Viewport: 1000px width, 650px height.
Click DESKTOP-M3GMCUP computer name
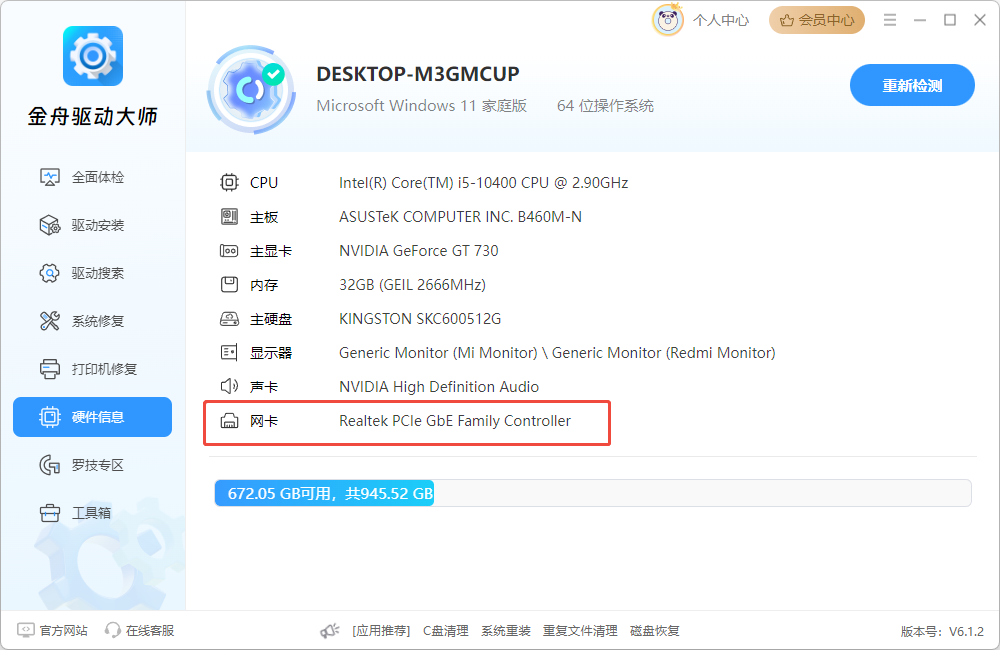point(418,74)
